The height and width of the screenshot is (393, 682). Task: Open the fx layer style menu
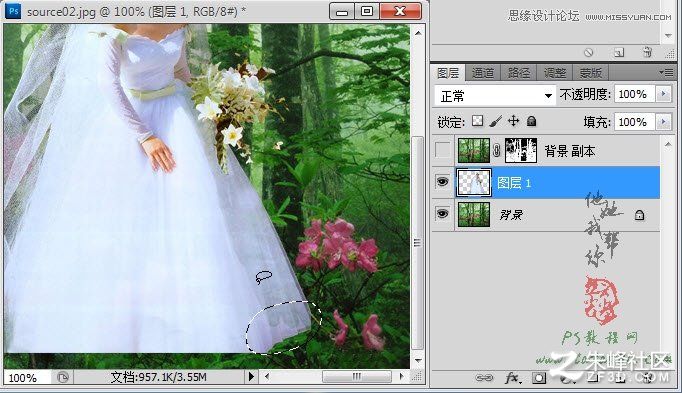pyautogui.click(x=512, y=378)
